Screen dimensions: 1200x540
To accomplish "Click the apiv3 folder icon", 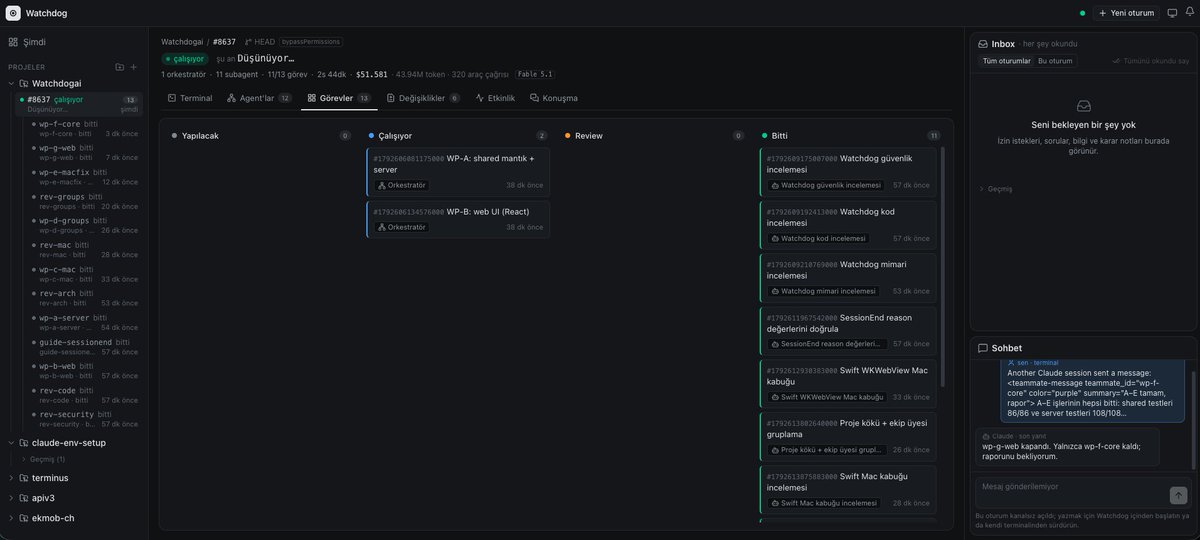I will click(x=24, y=498).
